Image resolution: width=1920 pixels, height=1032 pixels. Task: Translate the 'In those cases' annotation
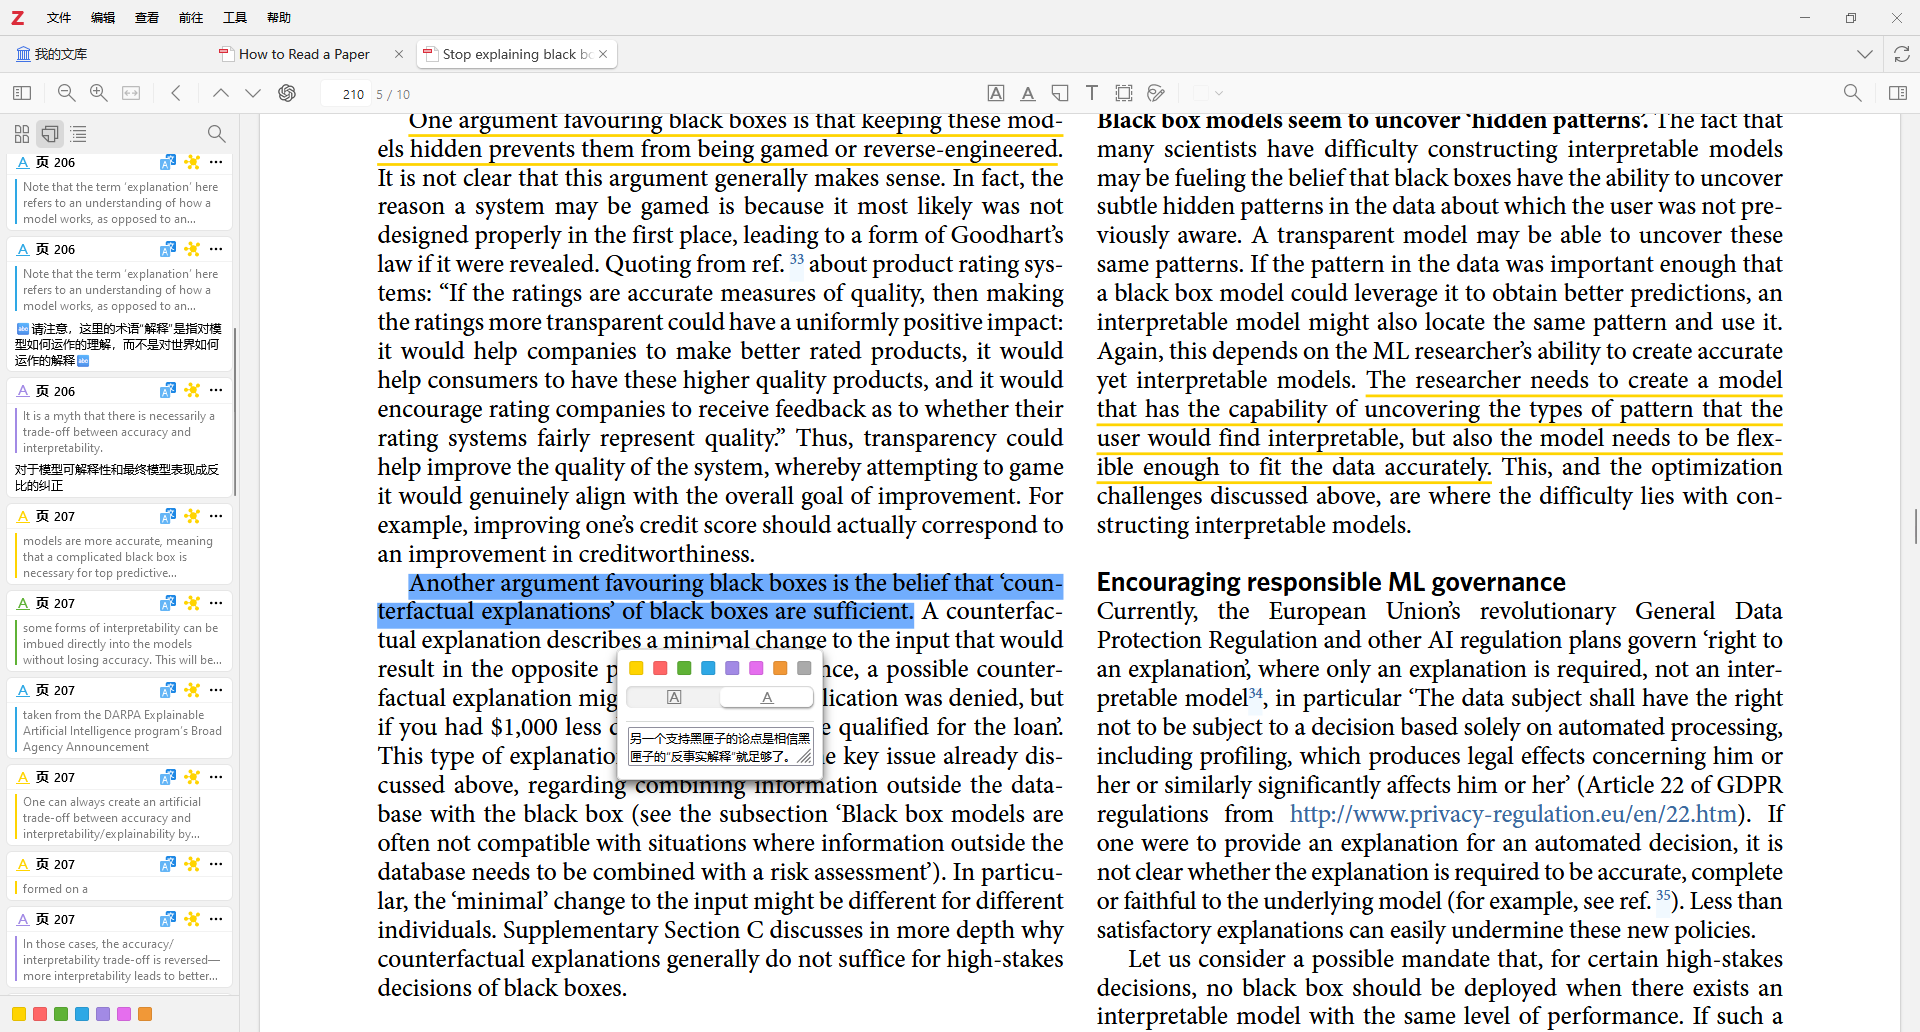(x=168, y=918)
